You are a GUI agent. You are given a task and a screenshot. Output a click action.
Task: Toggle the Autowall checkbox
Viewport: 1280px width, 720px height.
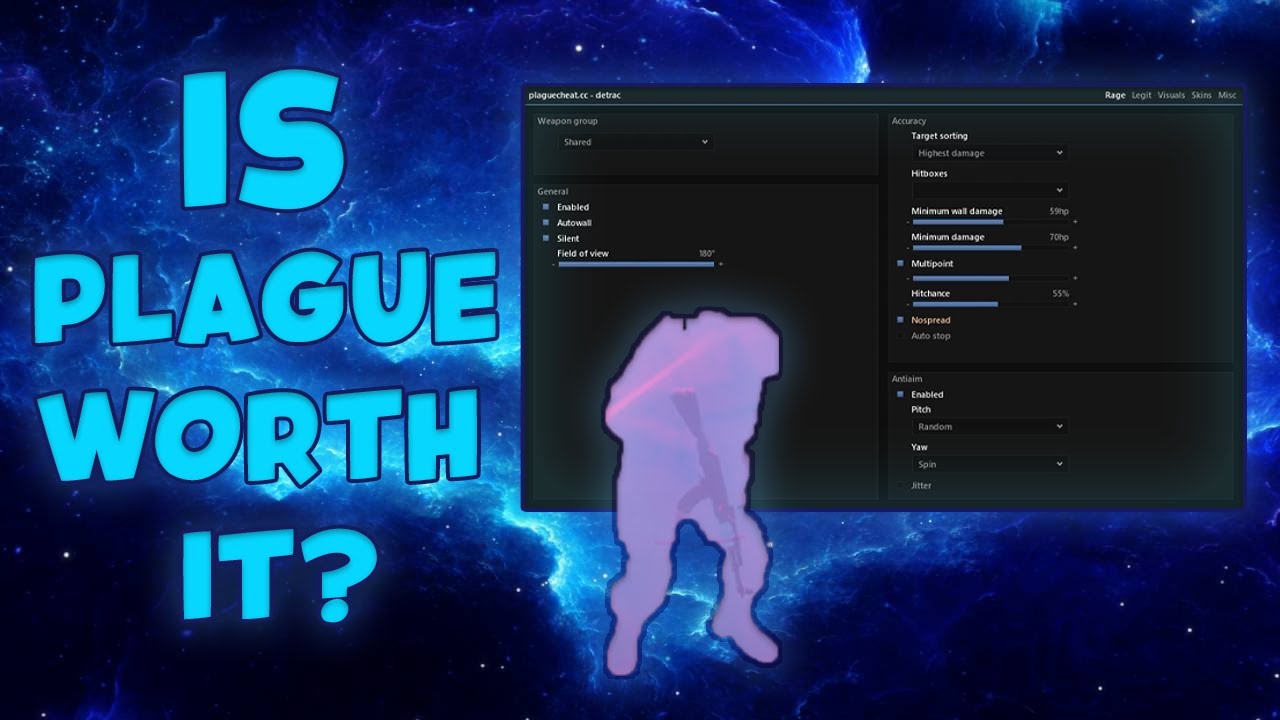[547, 223]
